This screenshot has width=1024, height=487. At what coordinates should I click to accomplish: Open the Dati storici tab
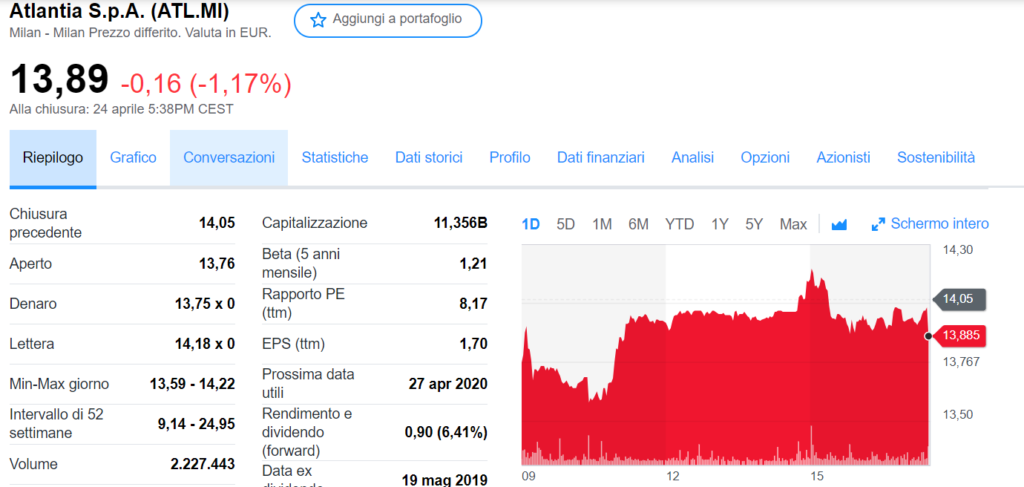pos(429,158)
